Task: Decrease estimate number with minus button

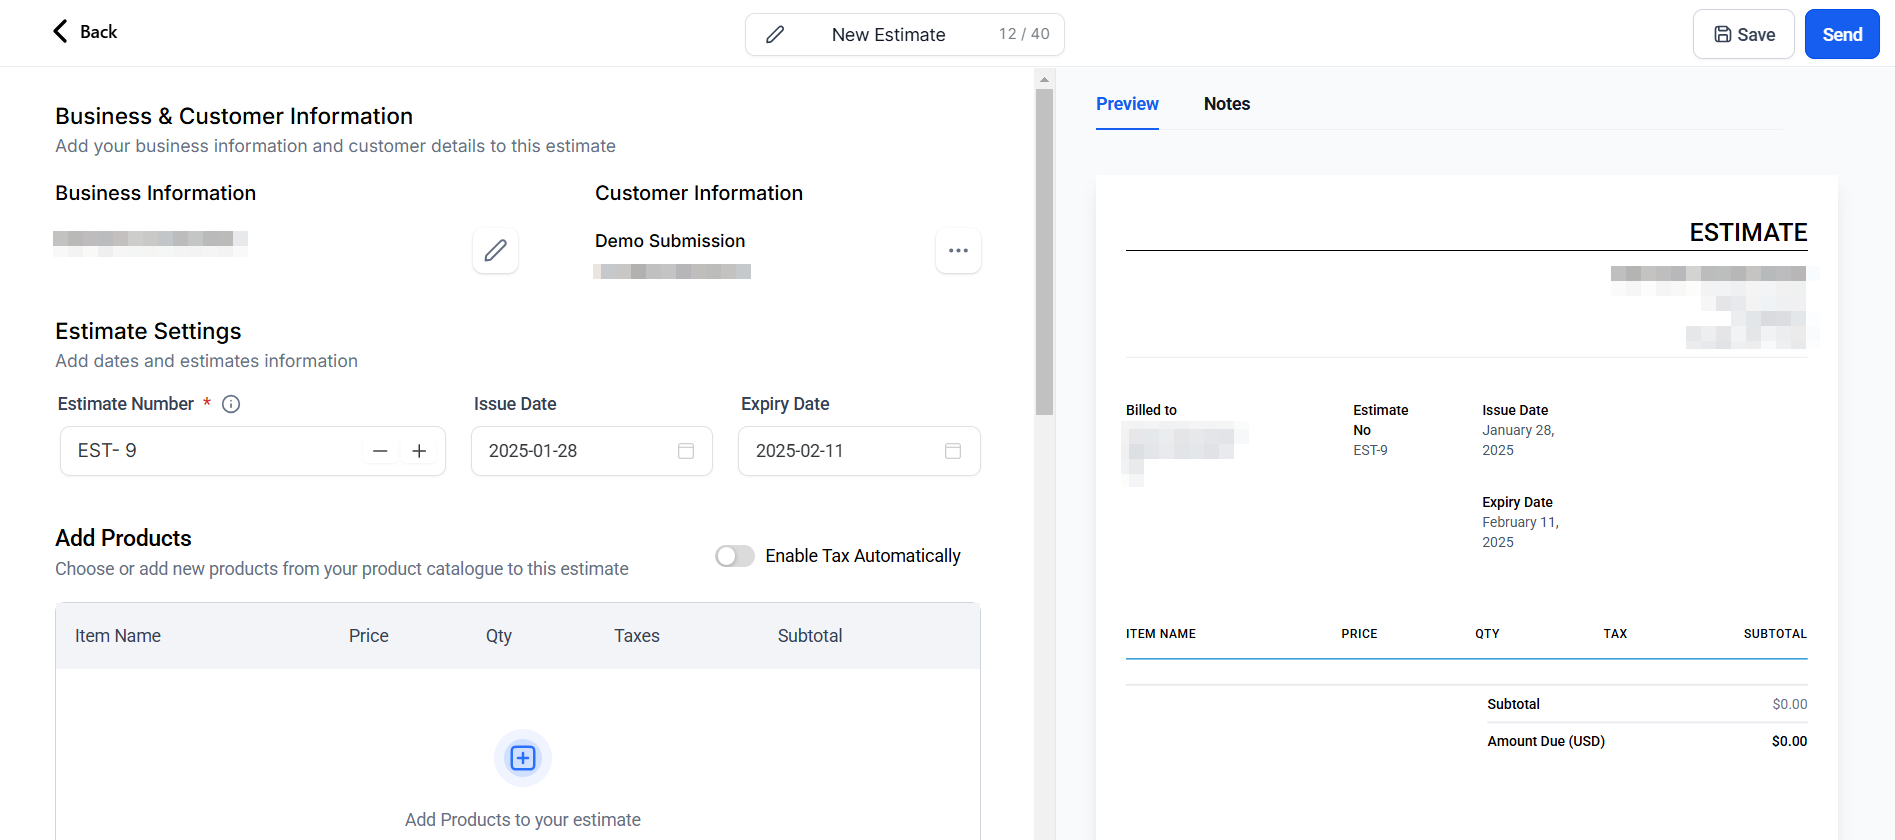Action: (x=380, y=451)
